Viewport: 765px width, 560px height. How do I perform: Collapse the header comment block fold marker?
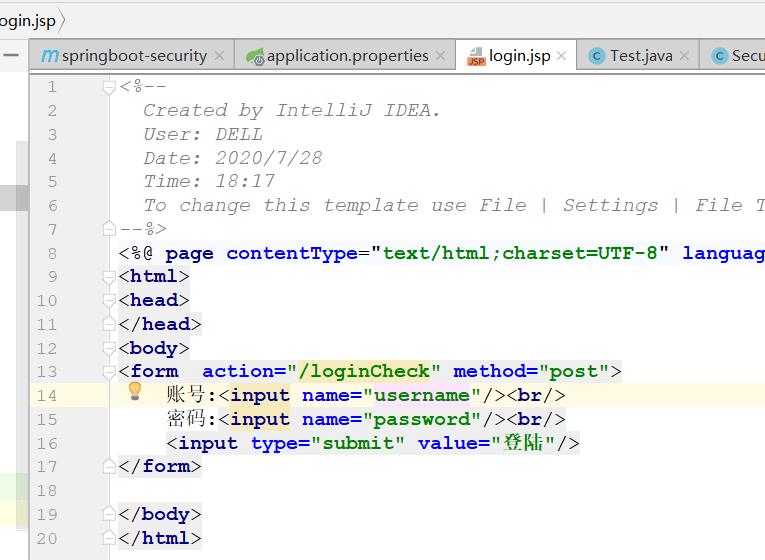click(110, 87)
